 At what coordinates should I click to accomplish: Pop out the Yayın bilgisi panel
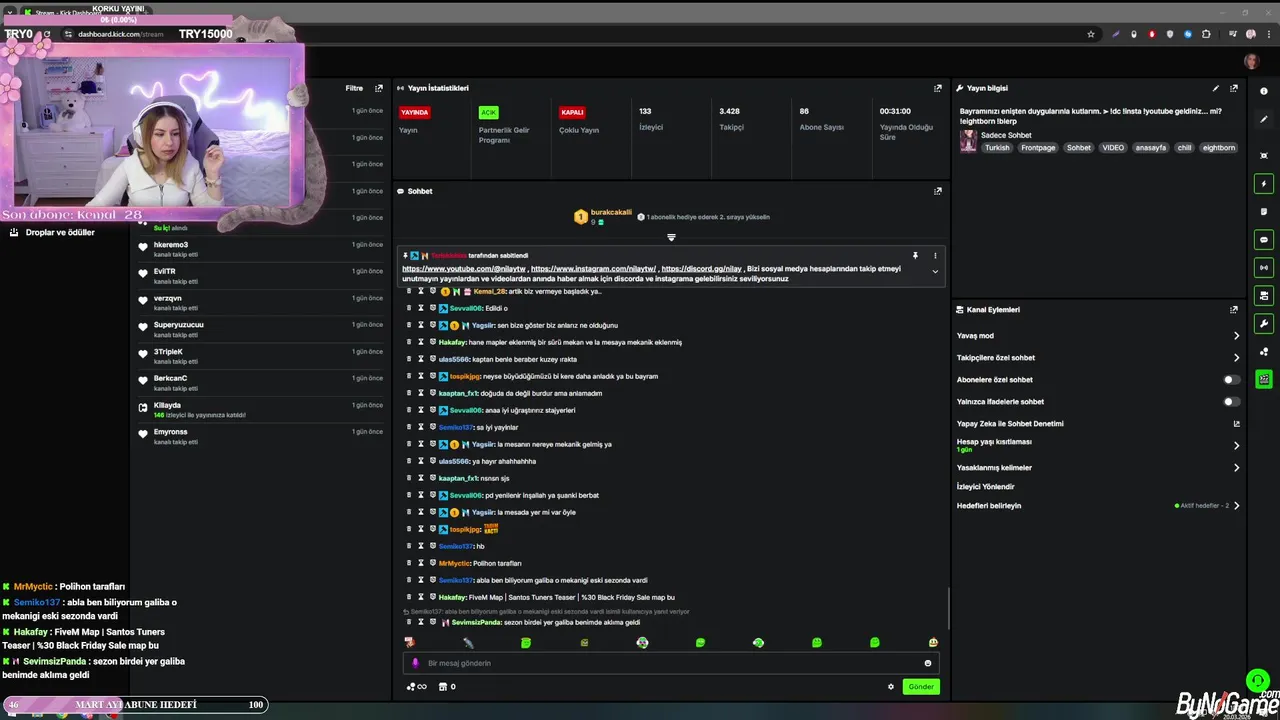1233,88
